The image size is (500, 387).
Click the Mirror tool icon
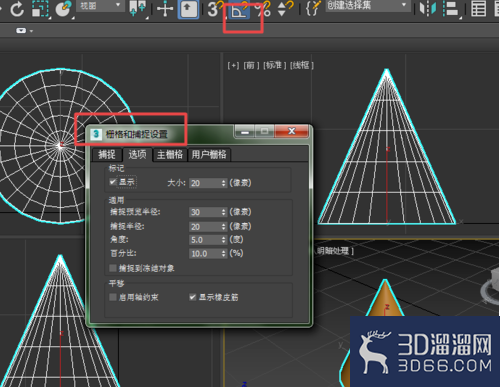click(x=428, y=9)
